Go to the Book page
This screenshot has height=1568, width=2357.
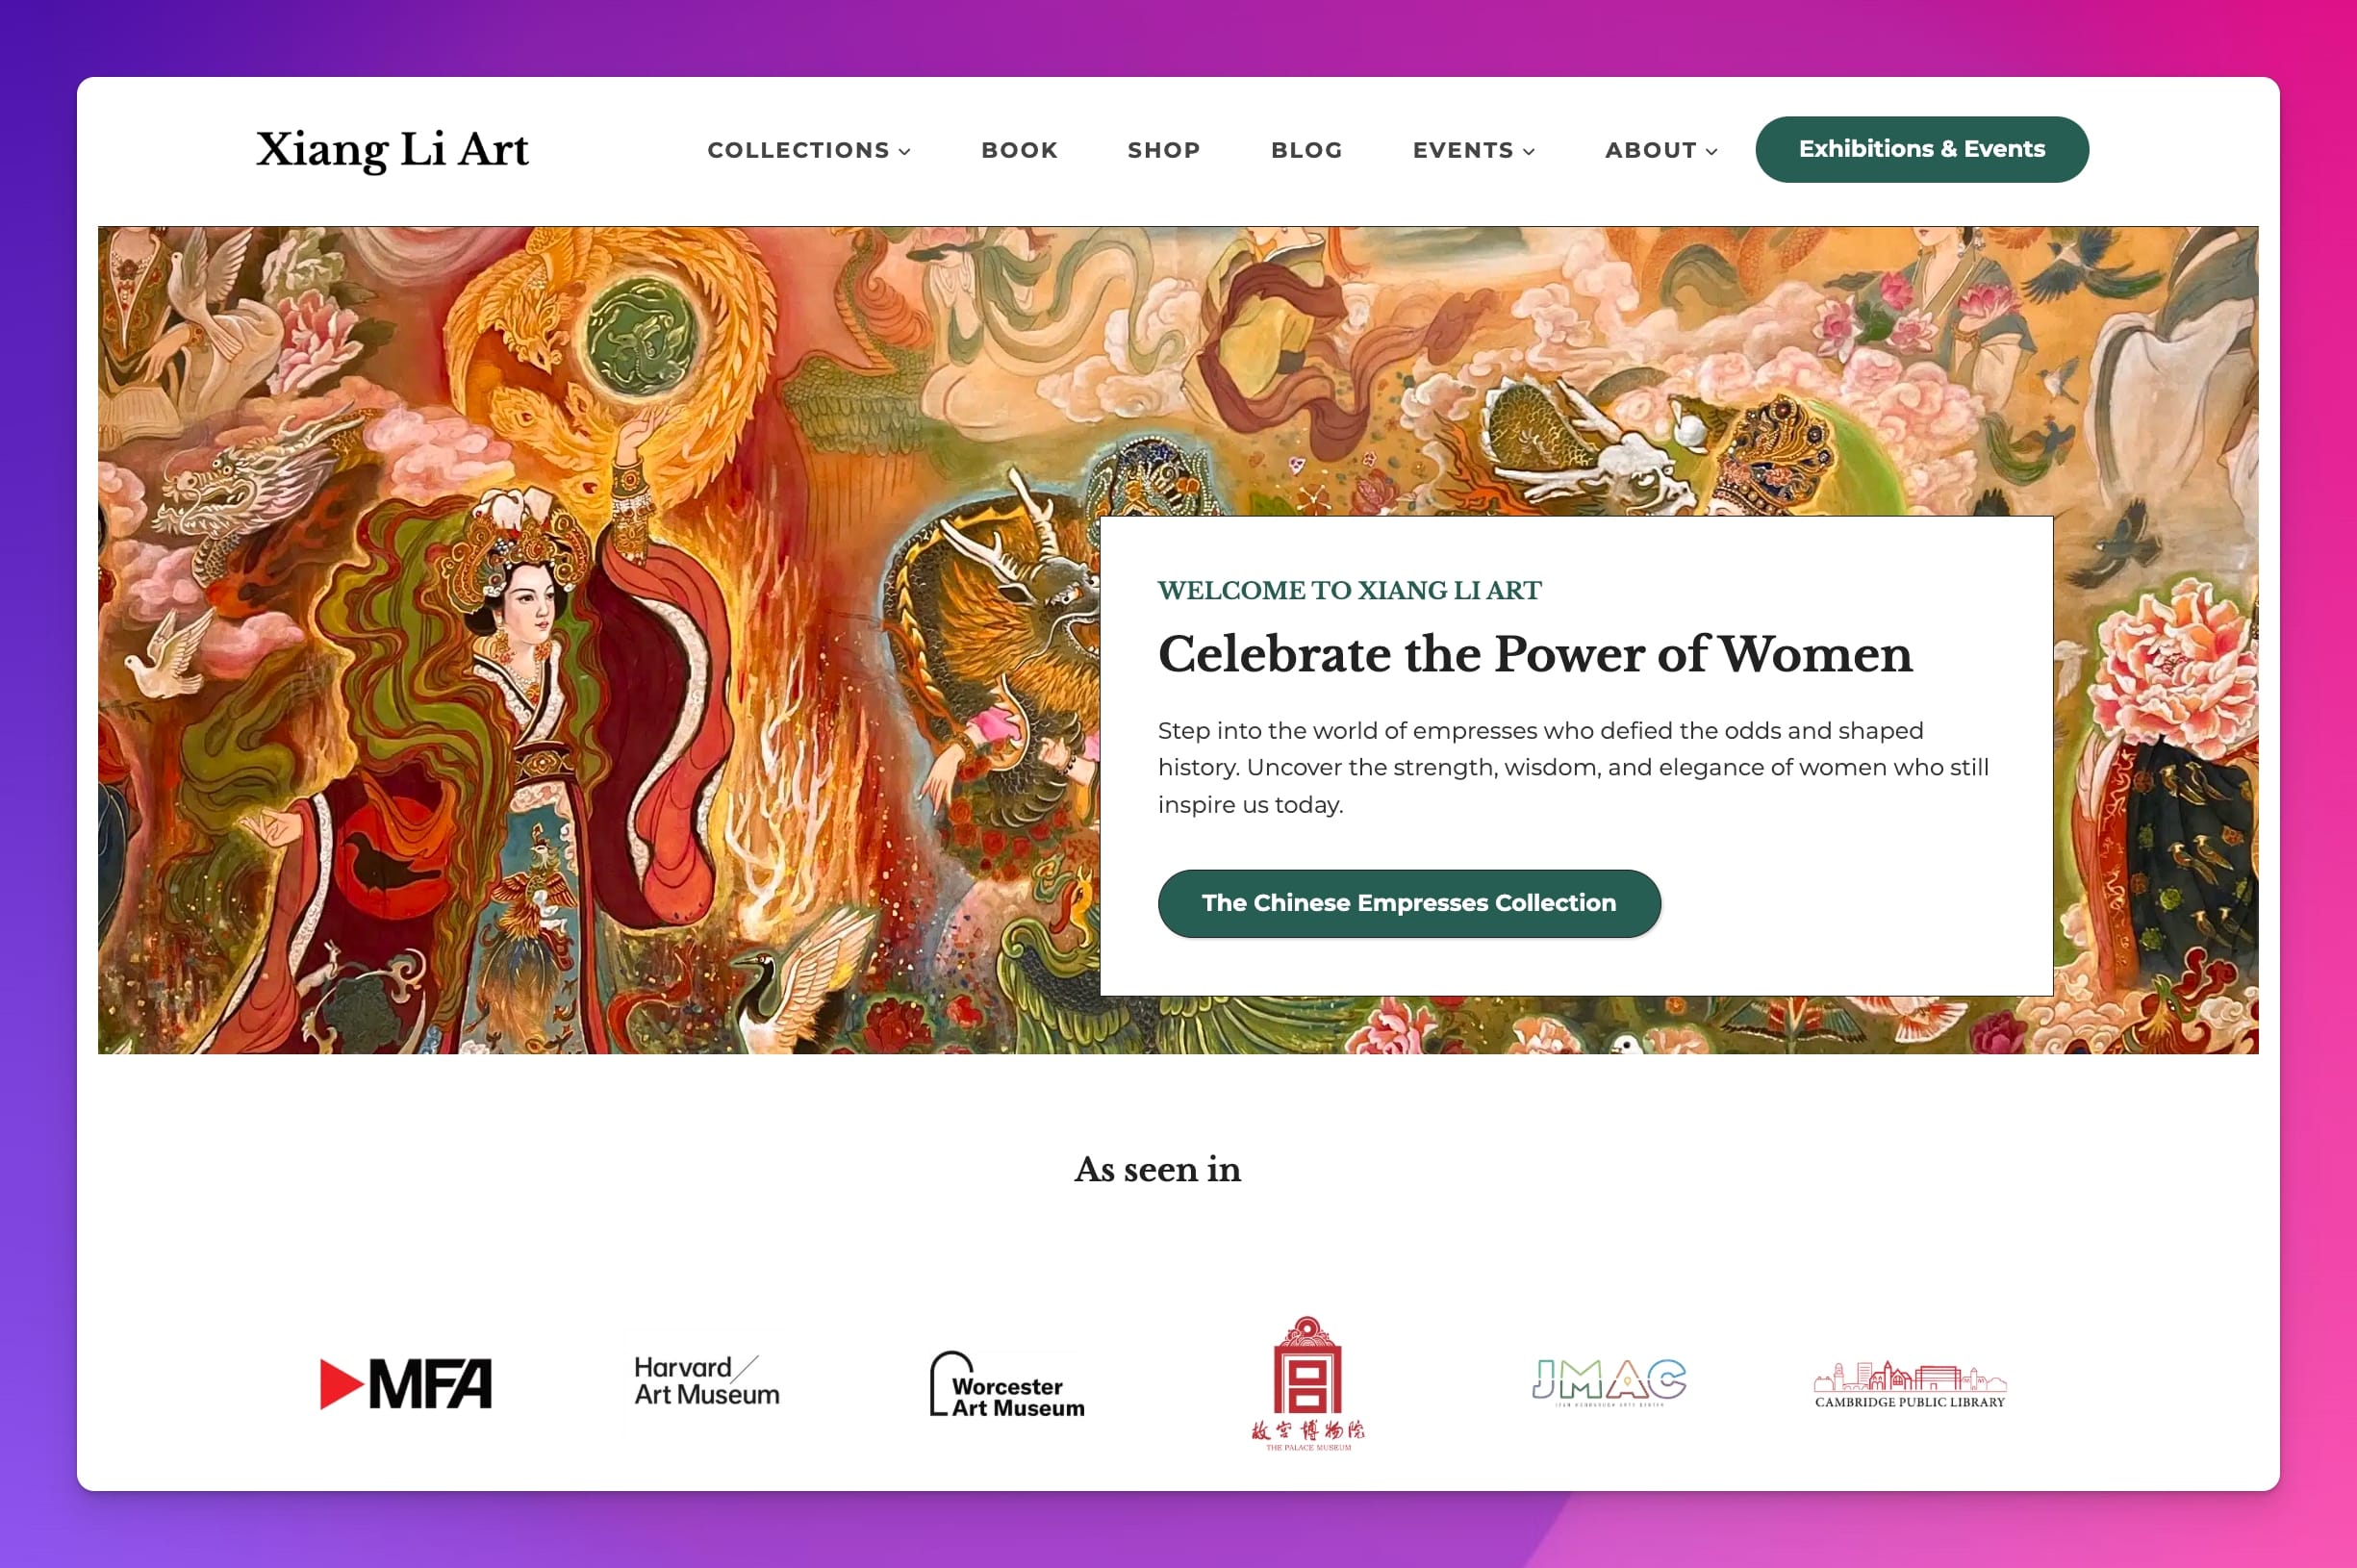pyautogui.click(x=1019, y=150)
